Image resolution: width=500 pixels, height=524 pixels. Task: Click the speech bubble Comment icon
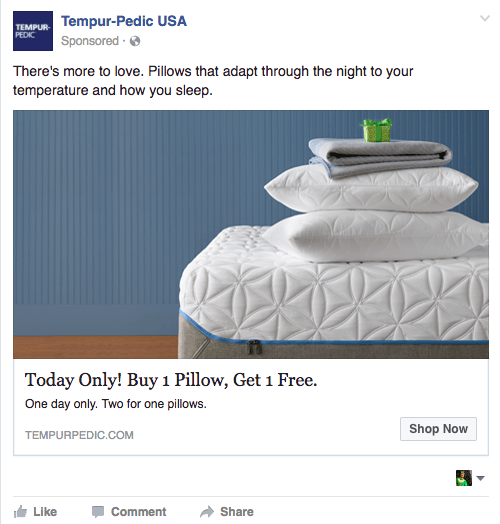tap(98, 512)
